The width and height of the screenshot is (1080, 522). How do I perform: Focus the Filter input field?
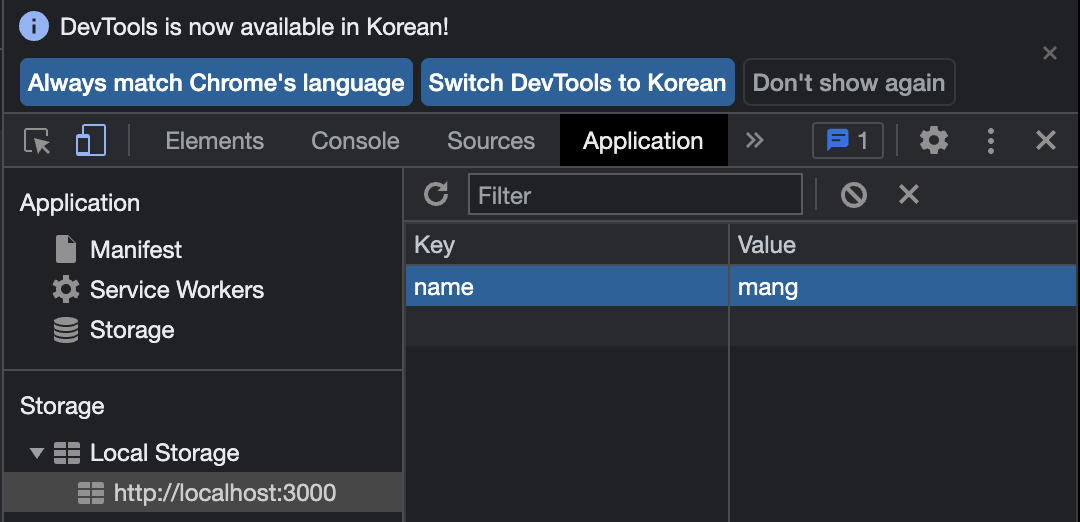coord(635,195)
